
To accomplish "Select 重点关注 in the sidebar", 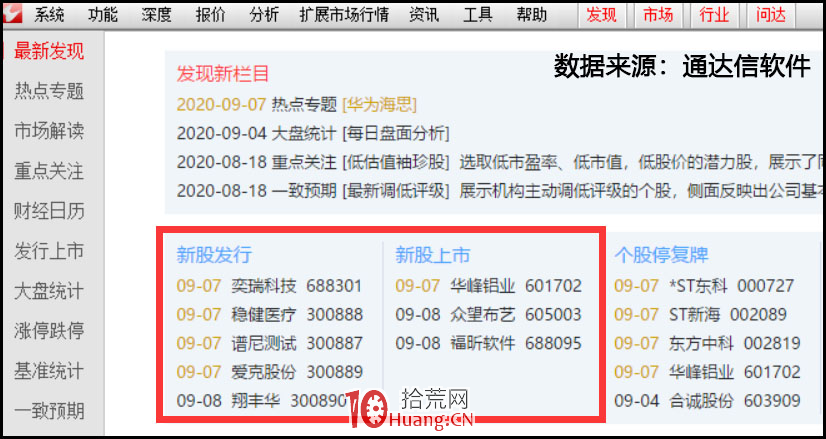I will (x=49, y=171).
